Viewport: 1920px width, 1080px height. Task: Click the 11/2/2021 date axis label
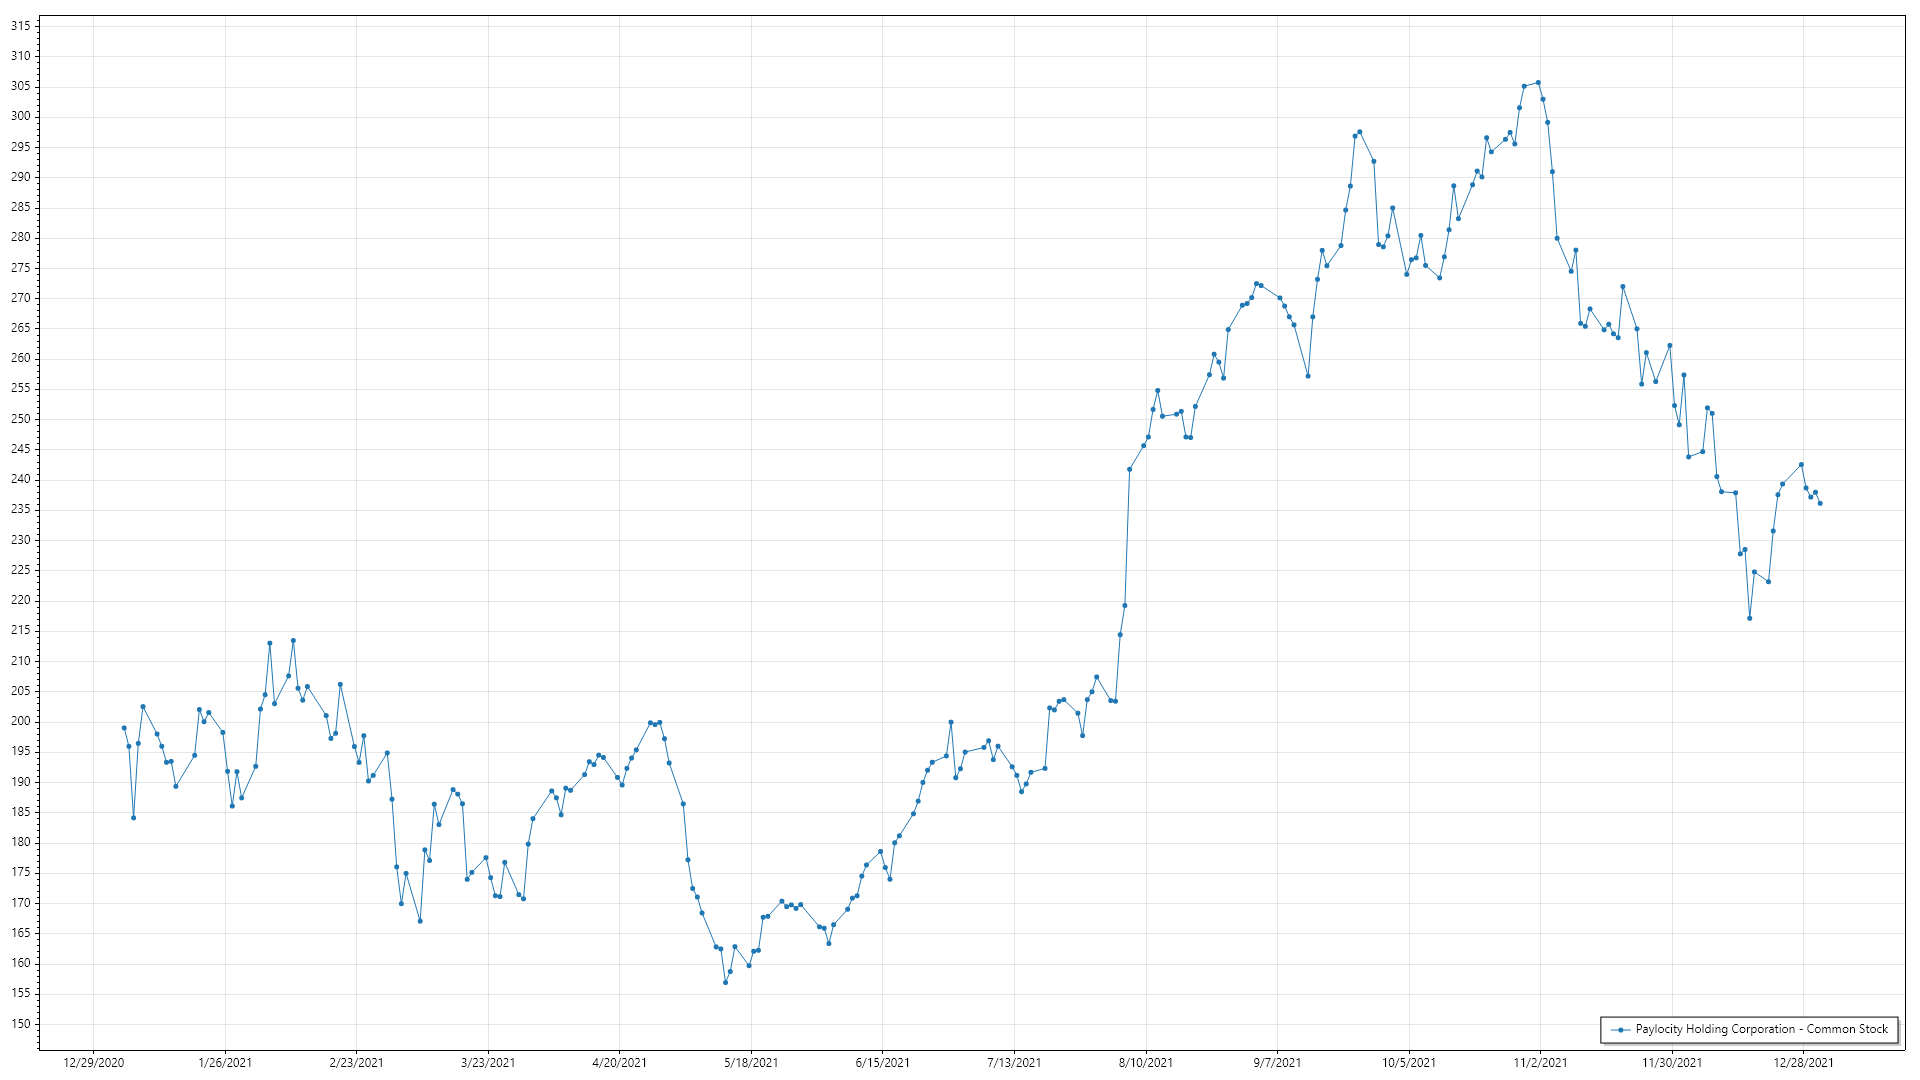(x=1540, y=1062)
